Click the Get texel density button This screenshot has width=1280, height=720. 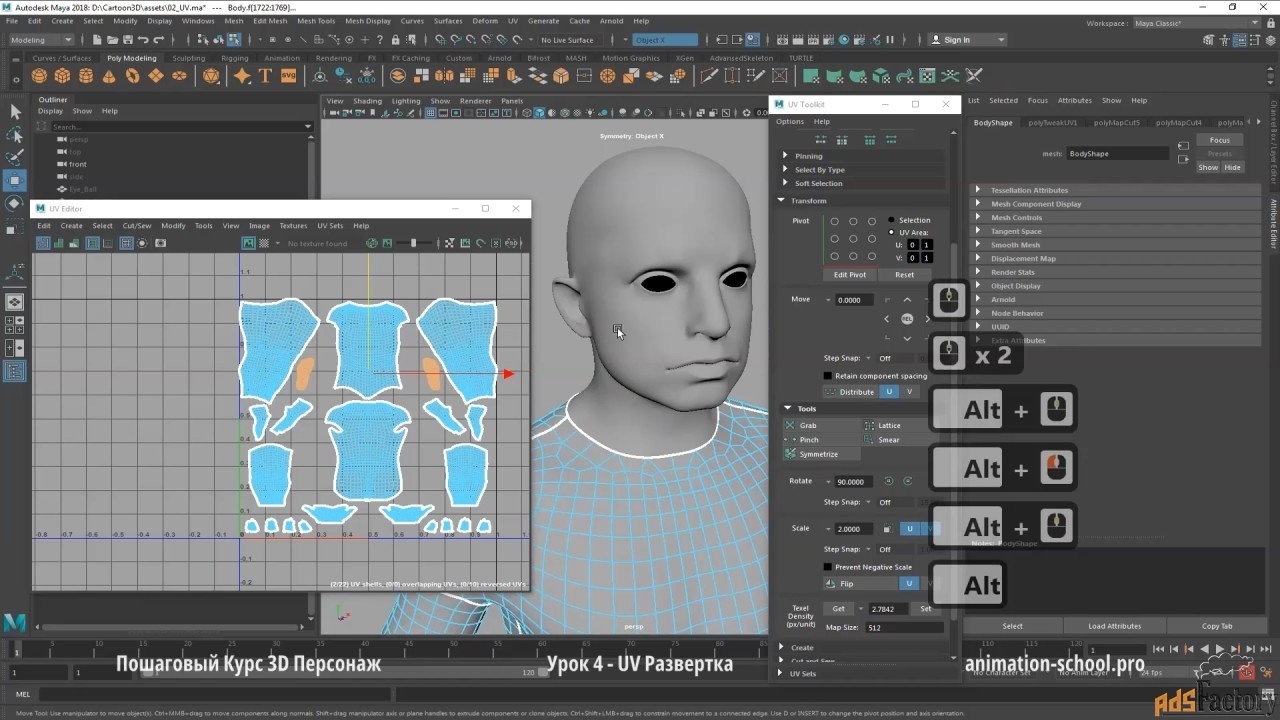pos(838,608)
